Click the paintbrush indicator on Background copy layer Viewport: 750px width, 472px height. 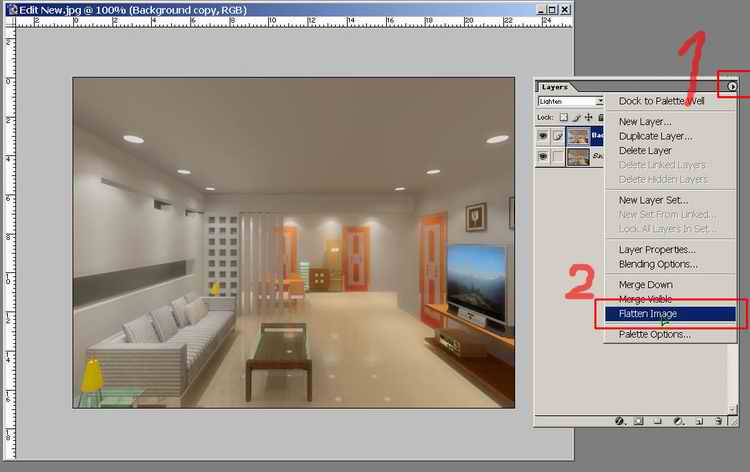(x=557, y=136)
